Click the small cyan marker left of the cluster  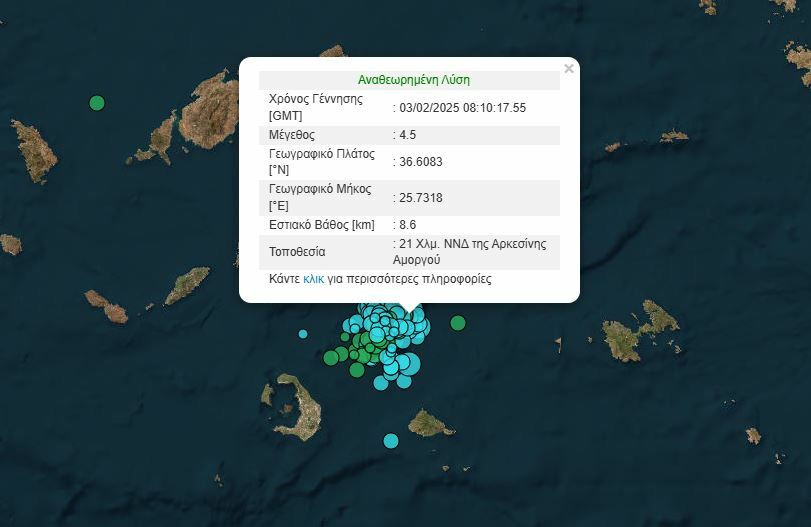tap(303, 334)
